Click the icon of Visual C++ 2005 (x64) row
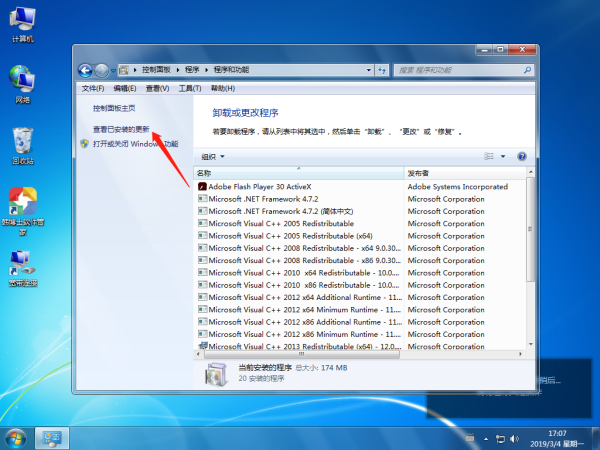The height and width of the screenshot is (450, 600). pos(202,235)
